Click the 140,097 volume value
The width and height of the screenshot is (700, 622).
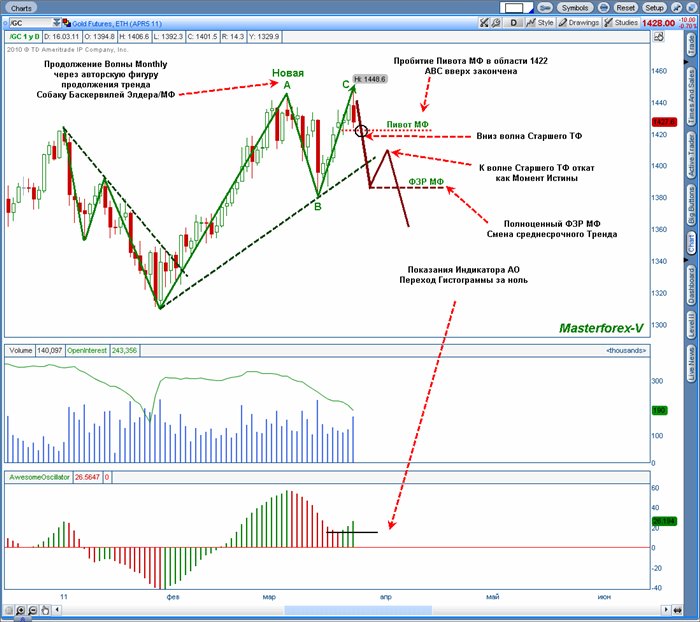click(x=50, y=351)
